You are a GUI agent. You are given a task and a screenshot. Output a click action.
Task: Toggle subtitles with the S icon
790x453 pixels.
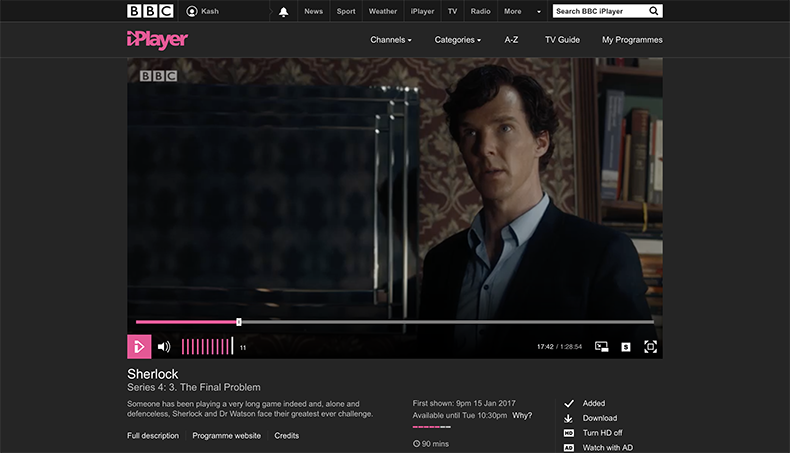pos(626,347)
